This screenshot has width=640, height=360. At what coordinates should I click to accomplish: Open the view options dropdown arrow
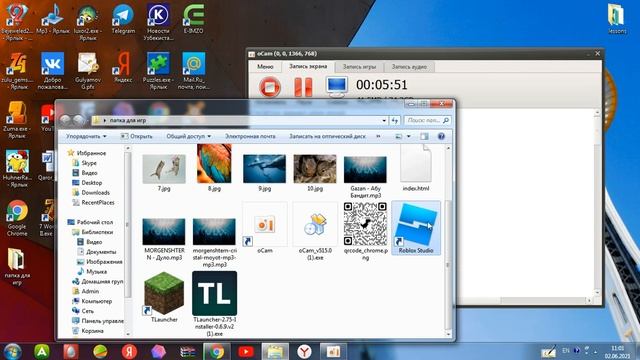409,136
